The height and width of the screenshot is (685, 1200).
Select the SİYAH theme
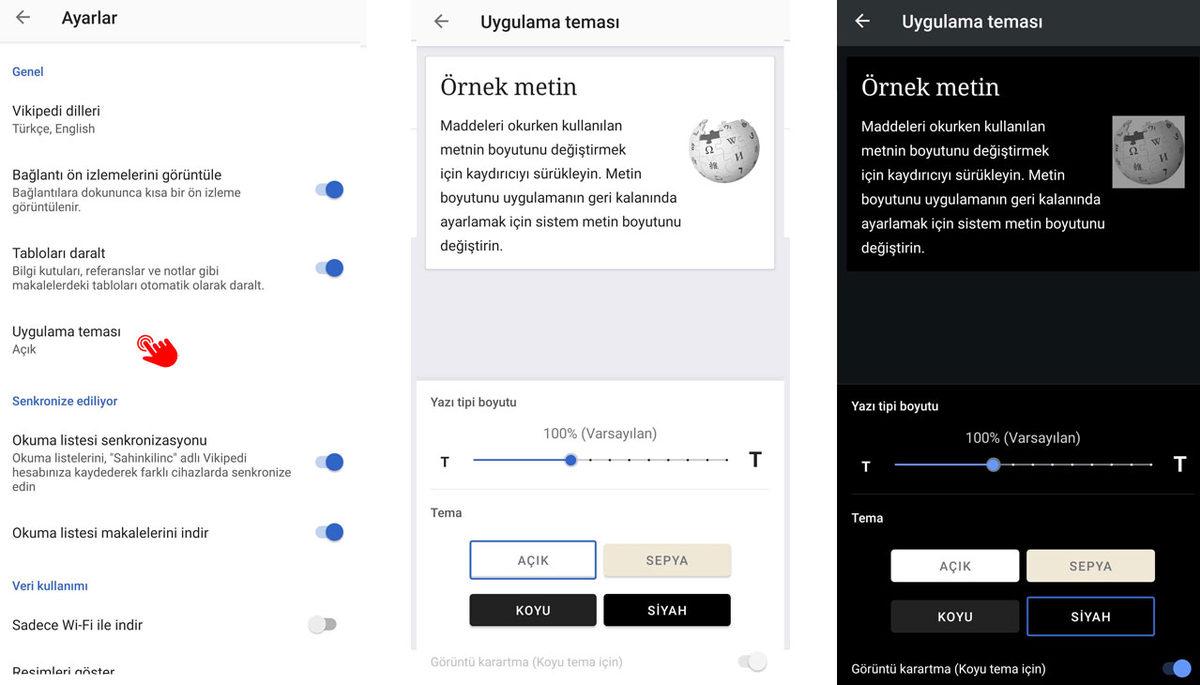click(667, 610)
